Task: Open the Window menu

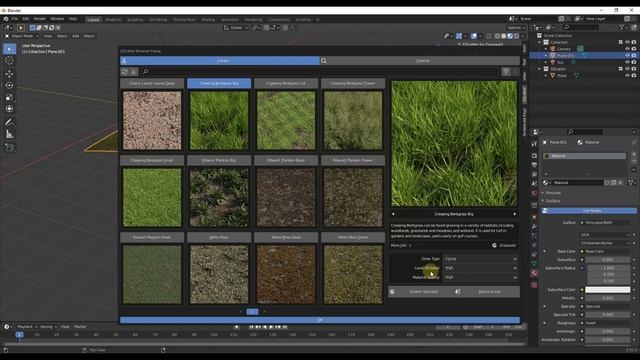Action: pyautogui.click(x=57, y=19)
